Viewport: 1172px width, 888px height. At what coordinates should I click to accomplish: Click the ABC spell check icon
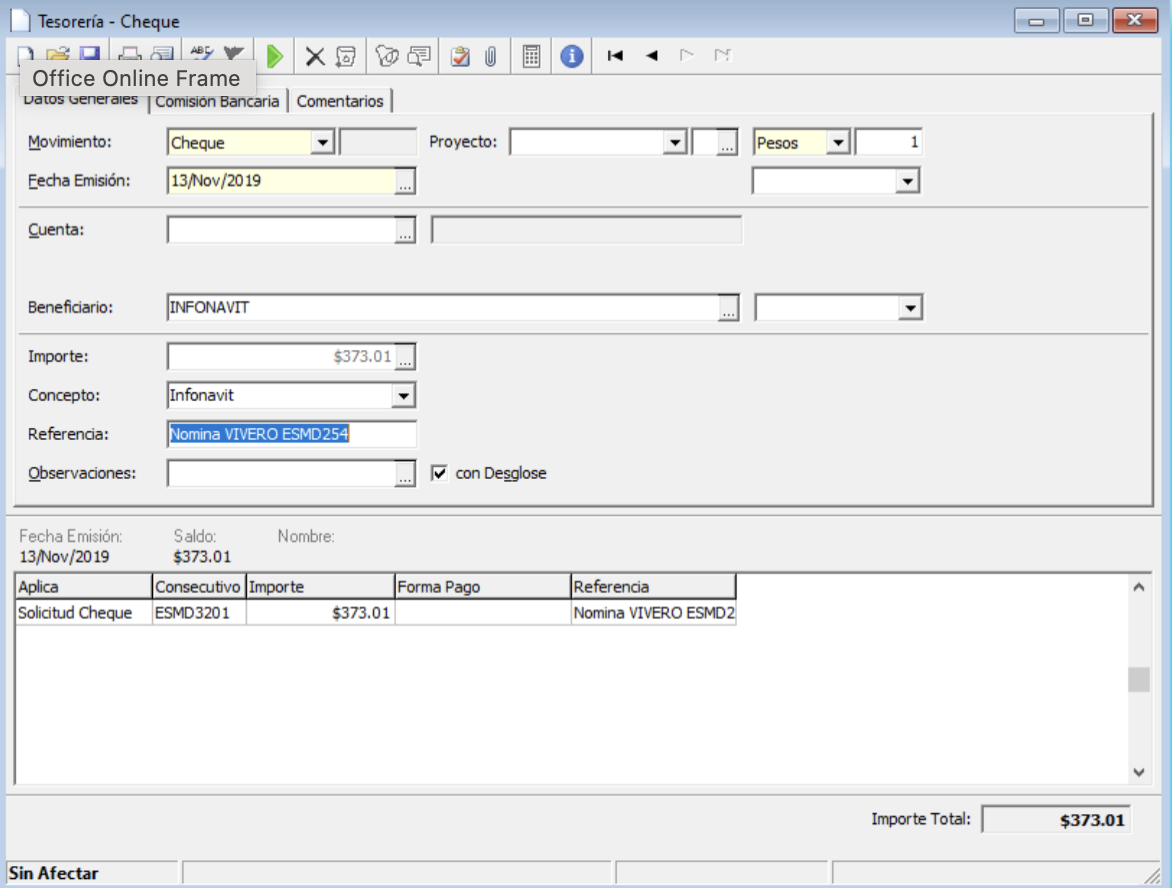[x=202, y=54]
